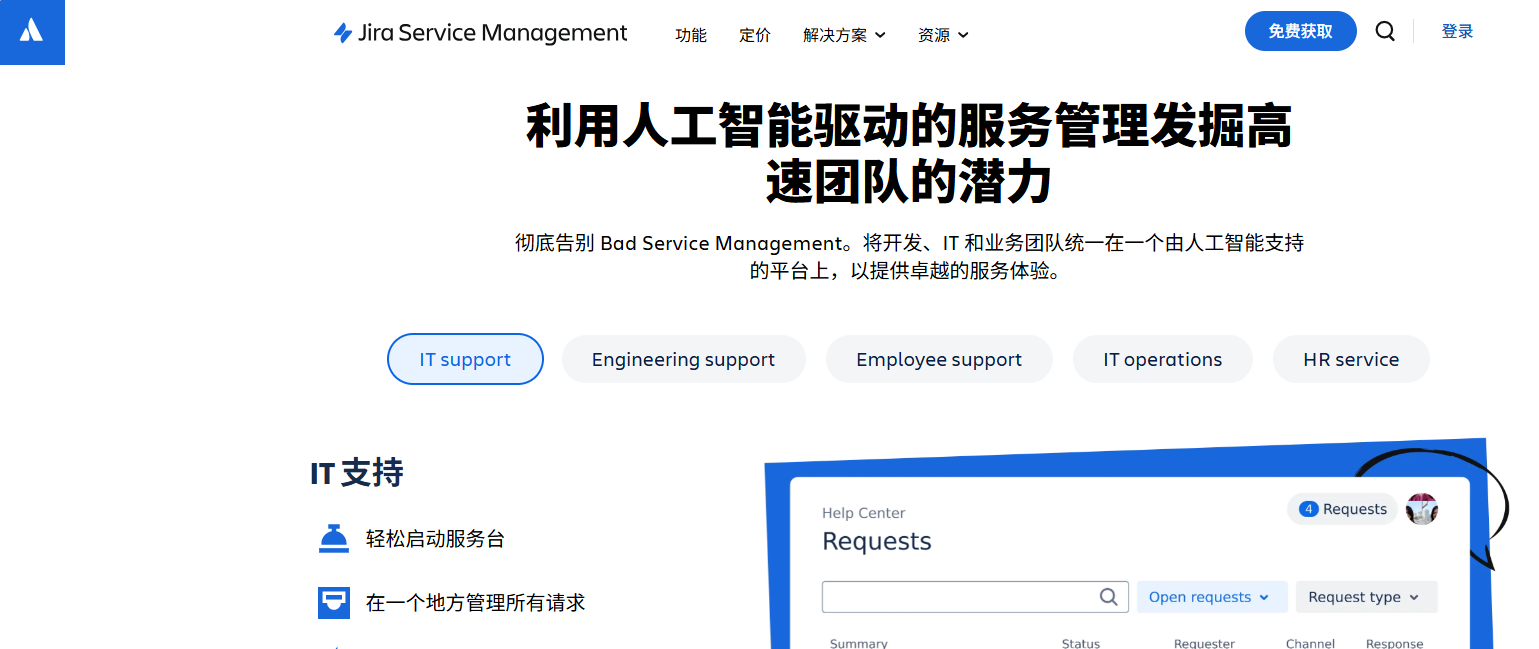This screenshot has width=1539, height=649.
Task: Click the Help Center search magnifier
Action: pyautogui.click(x=1108, y=597)
